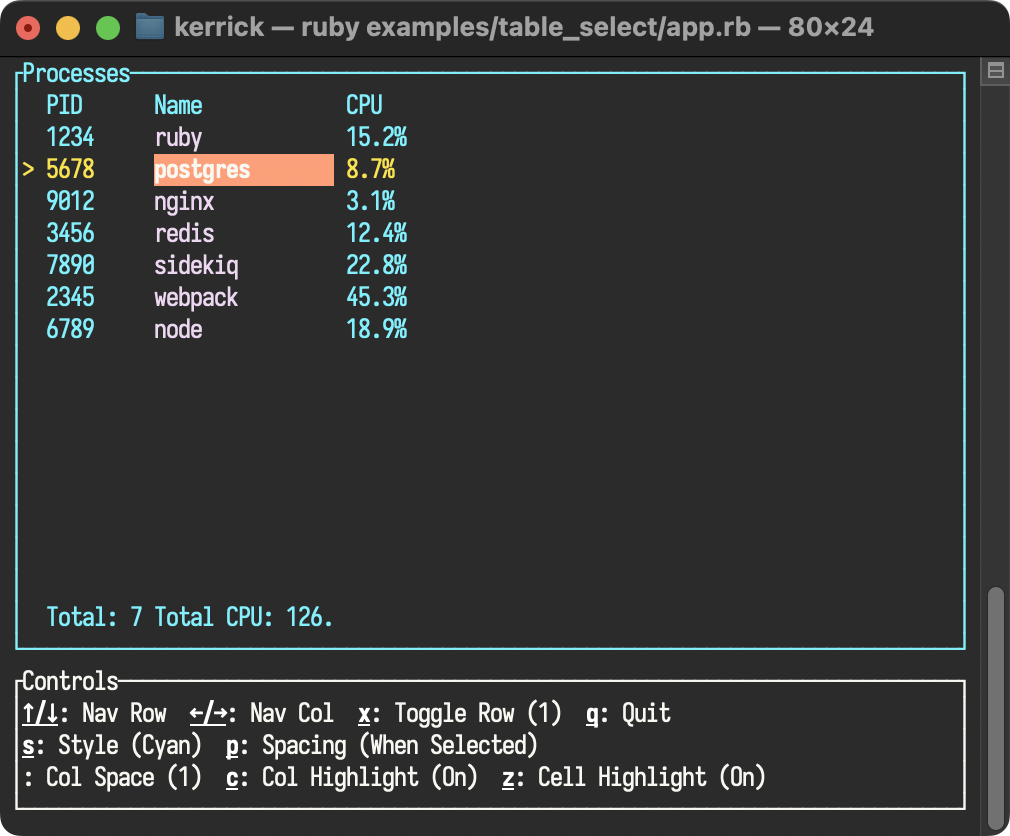Click the CPU column header
1010x836 pixels.
click(364, 105)
